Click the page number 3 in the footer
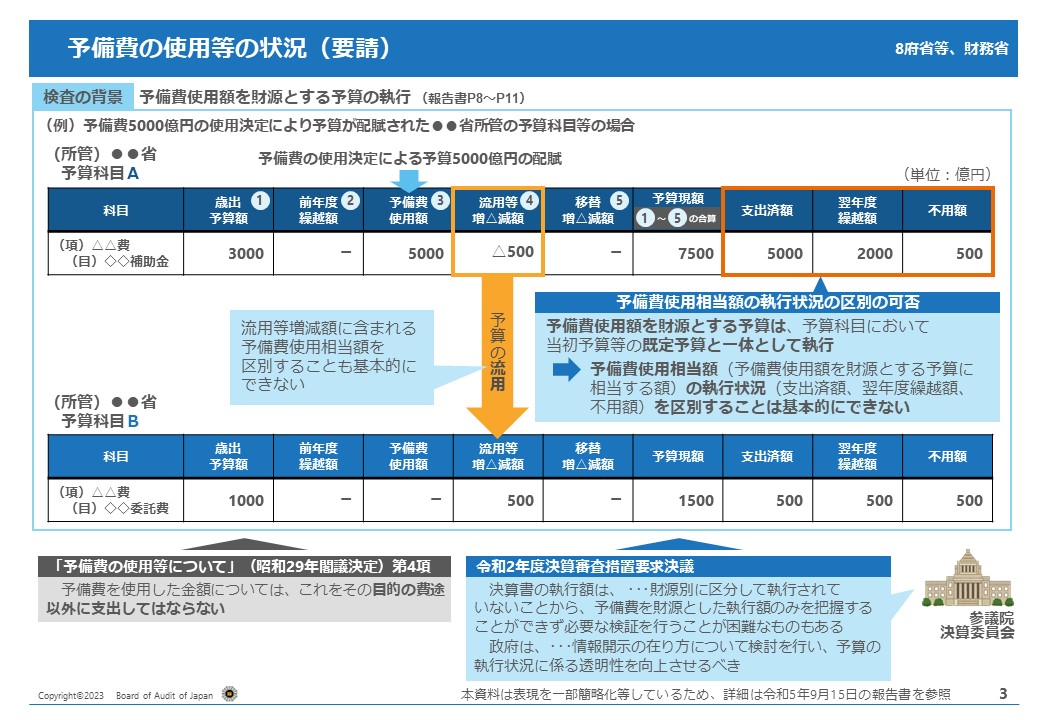 pos(1003,693)
